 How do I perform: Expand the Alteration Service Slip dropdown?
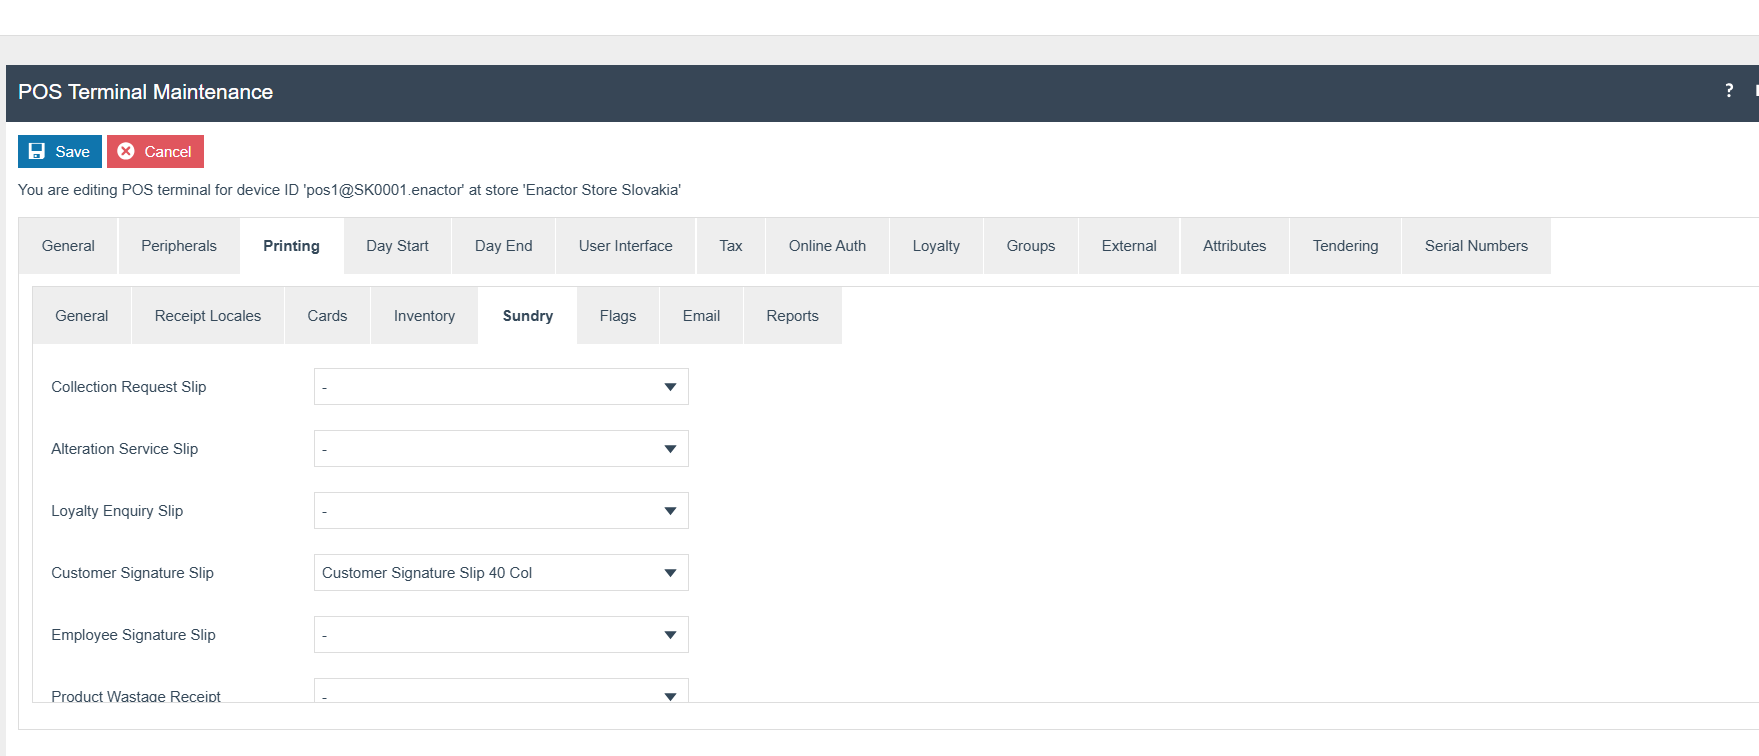(x=501, y=449)
